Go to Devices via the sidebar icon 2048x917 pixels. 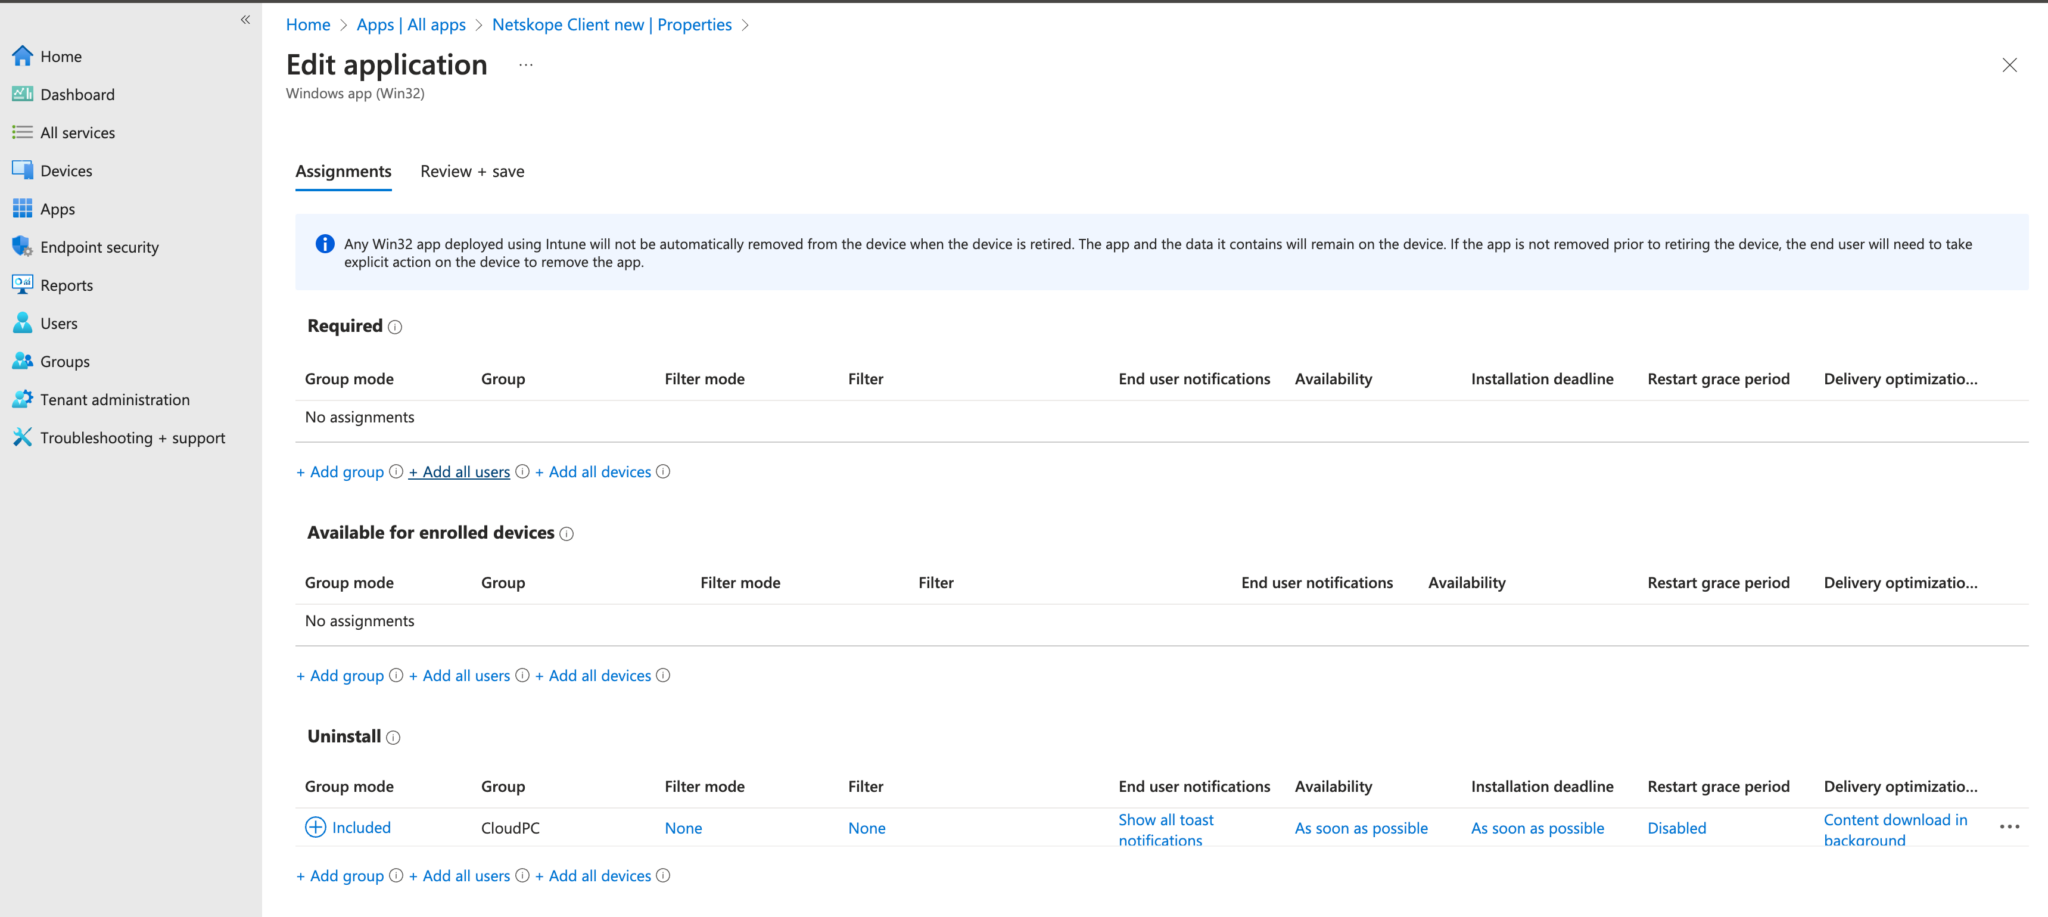pyautogui.click(x=23, y=170)
